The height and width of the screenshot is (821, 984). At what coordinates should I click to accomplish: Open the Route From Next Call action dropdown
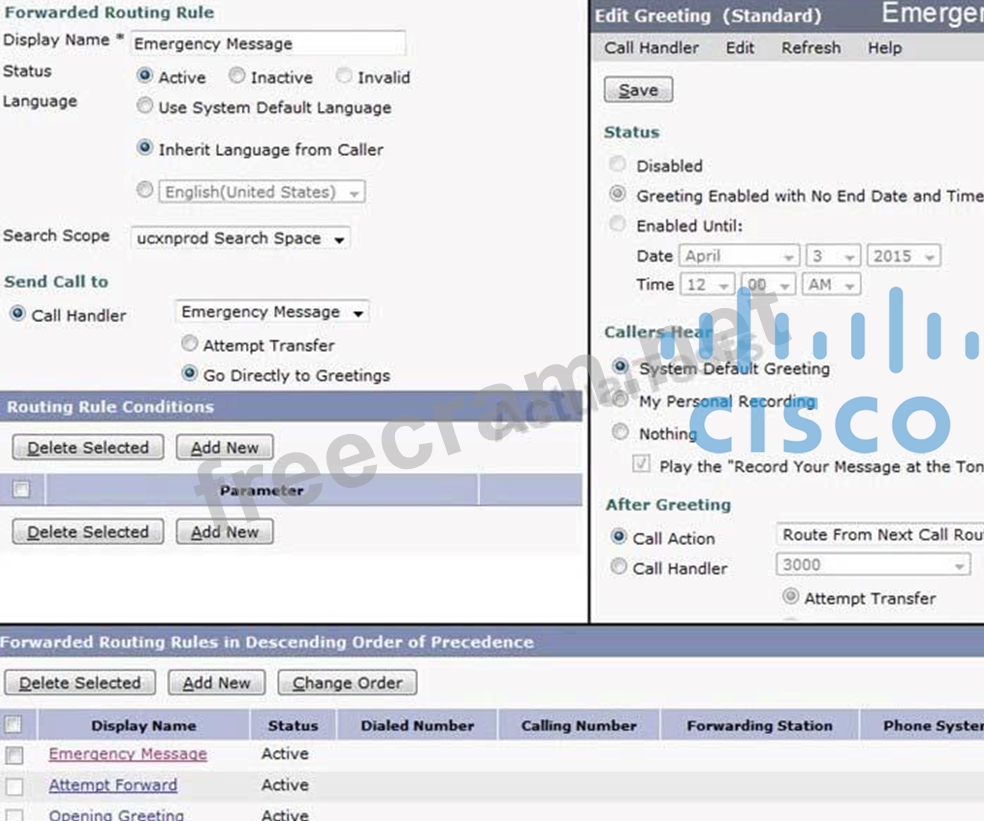[878, 535]
